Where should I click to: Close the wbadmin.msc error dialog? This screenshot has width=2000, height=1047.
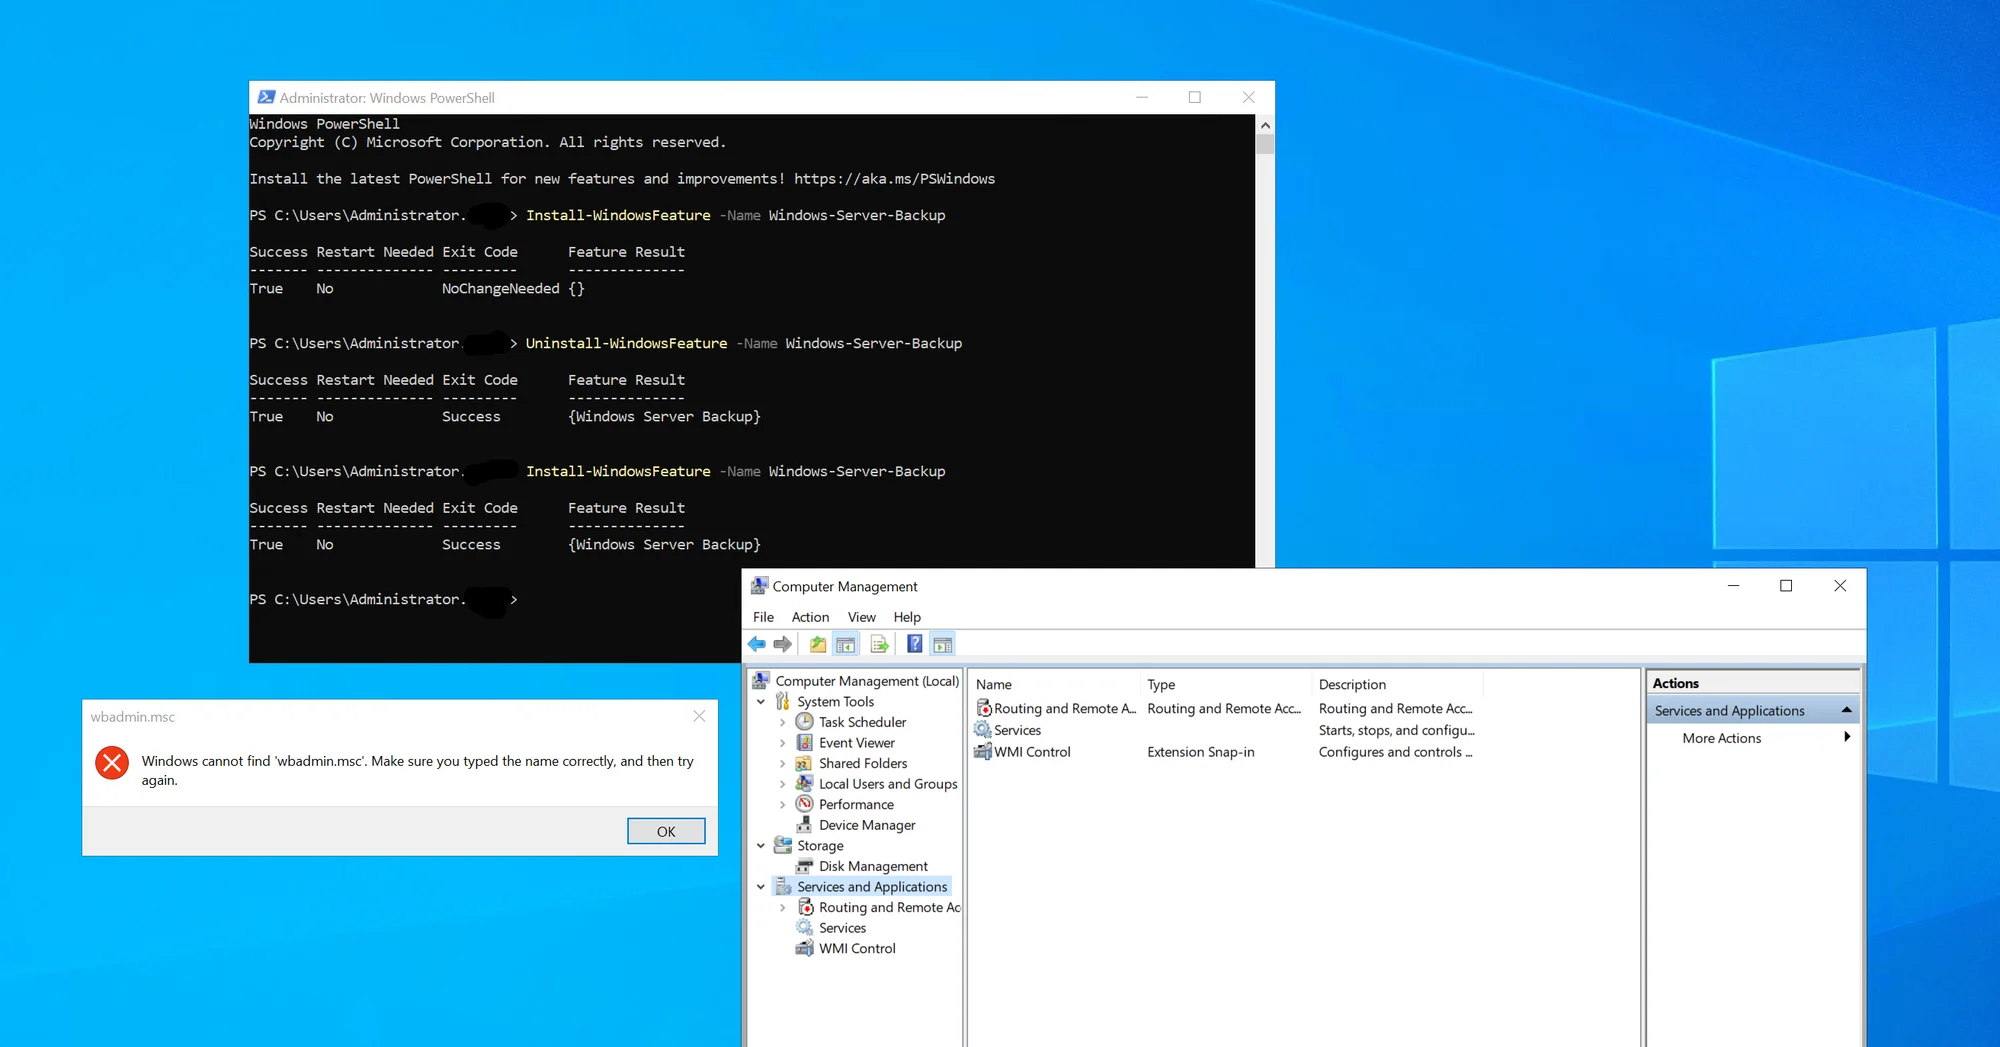point(699,716)
